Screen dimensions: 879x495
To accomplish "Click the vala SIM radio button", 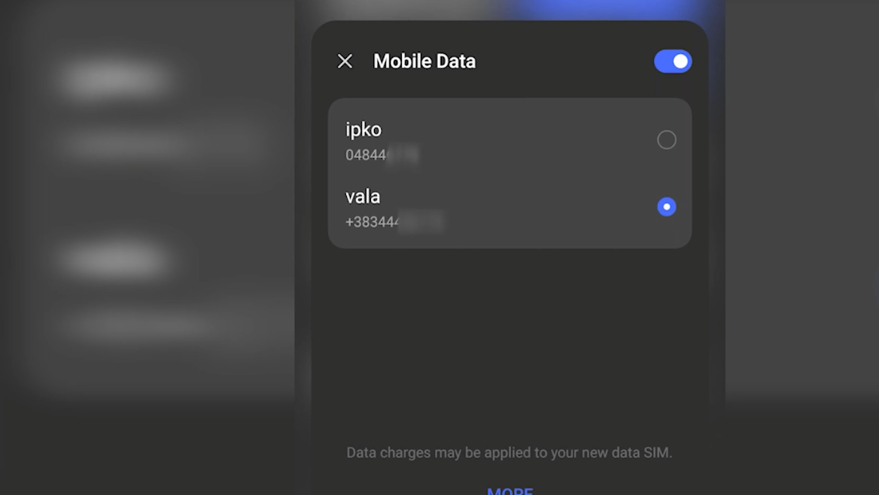I will tap(666, 207).
